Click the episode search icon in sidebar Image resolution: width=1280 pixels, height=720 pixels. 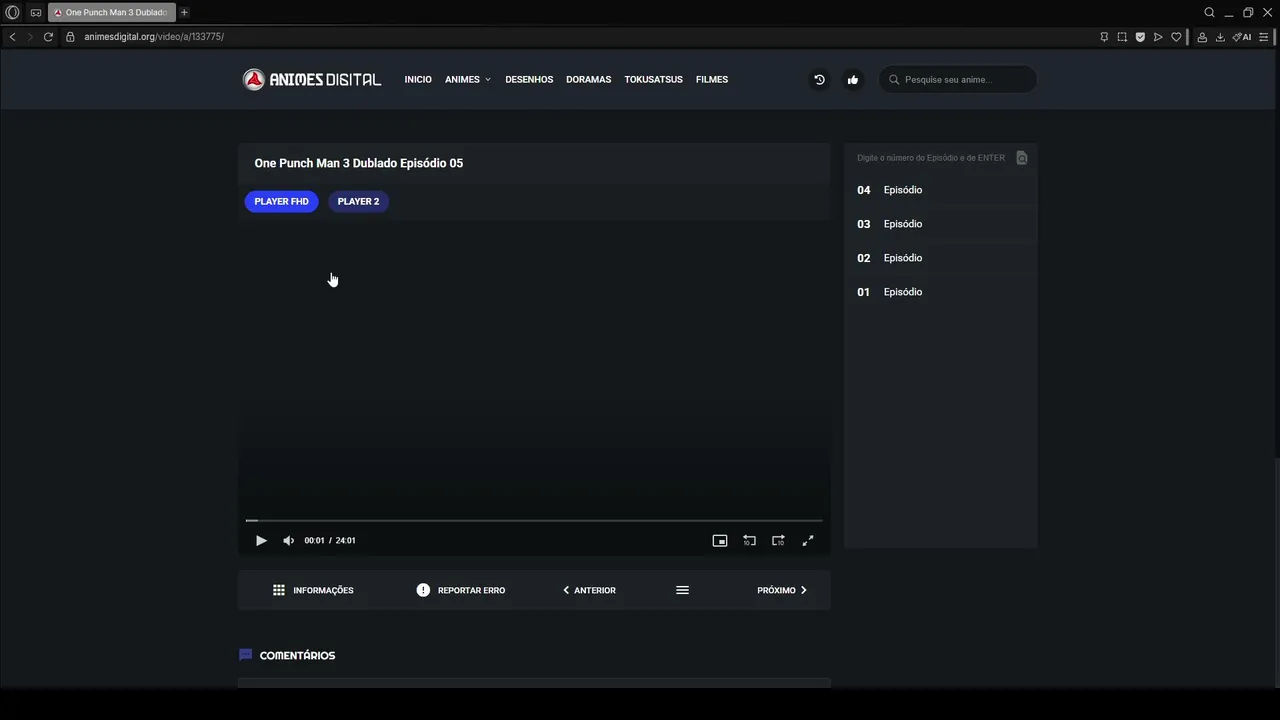[1021, 158]
